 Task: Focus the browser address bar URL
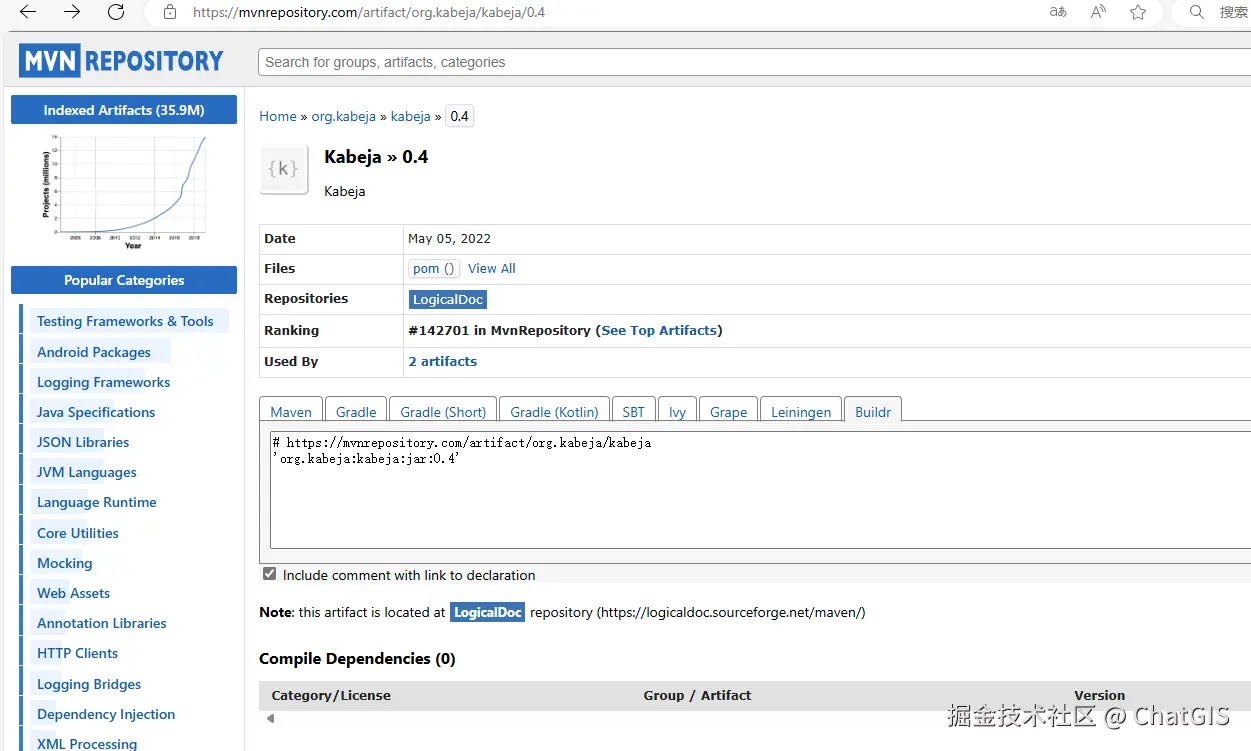click(x=369, y=13)
